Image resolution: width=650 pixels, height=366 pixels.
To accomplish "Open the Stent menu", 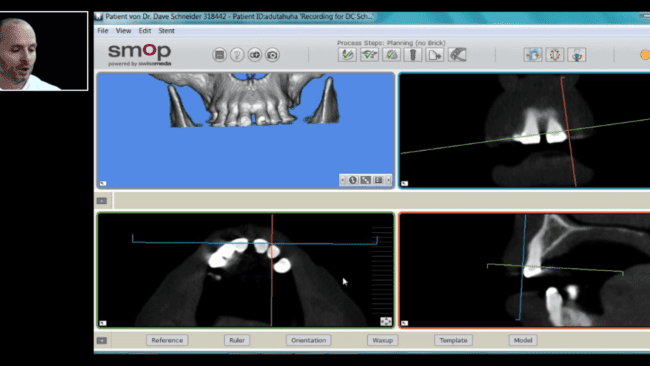I will tap(166, 31).
